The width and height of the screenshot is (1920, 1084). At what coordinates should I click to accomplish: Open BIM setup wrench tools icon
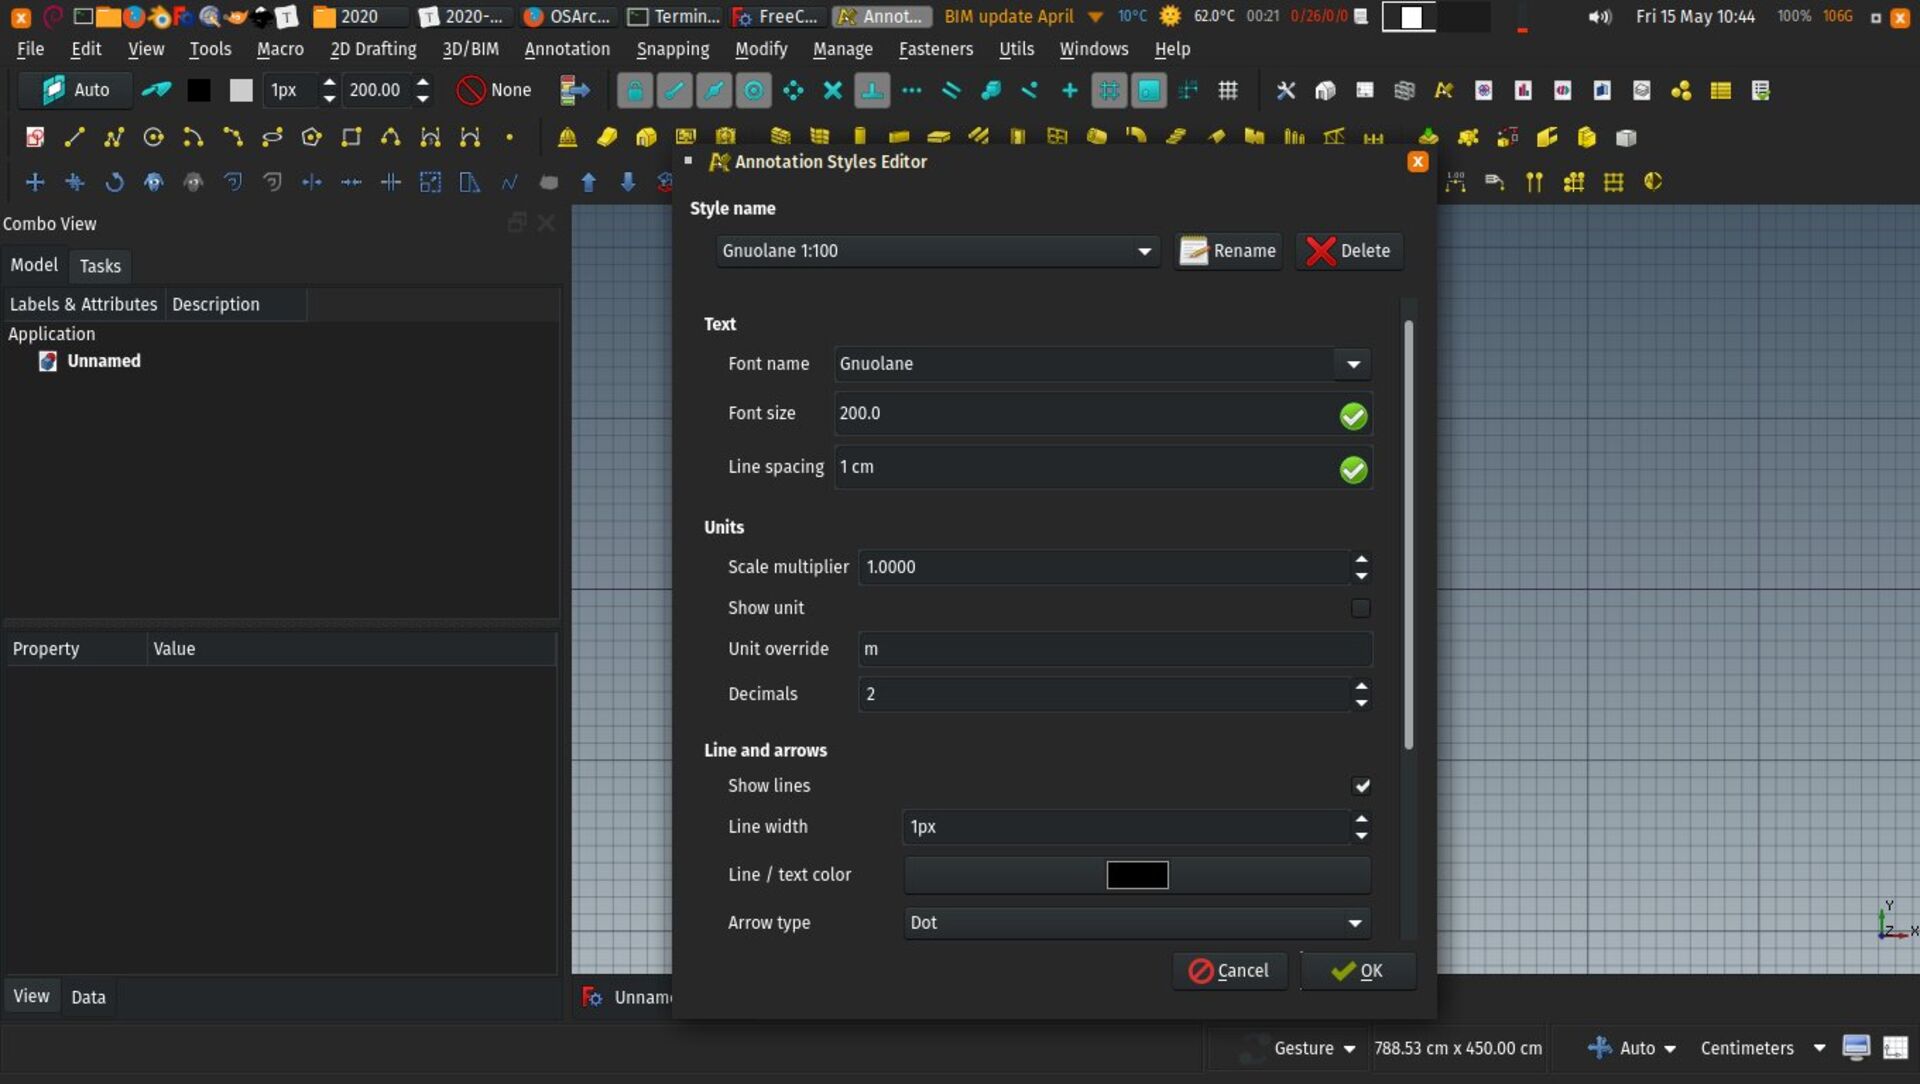[x=1285, y=91]
